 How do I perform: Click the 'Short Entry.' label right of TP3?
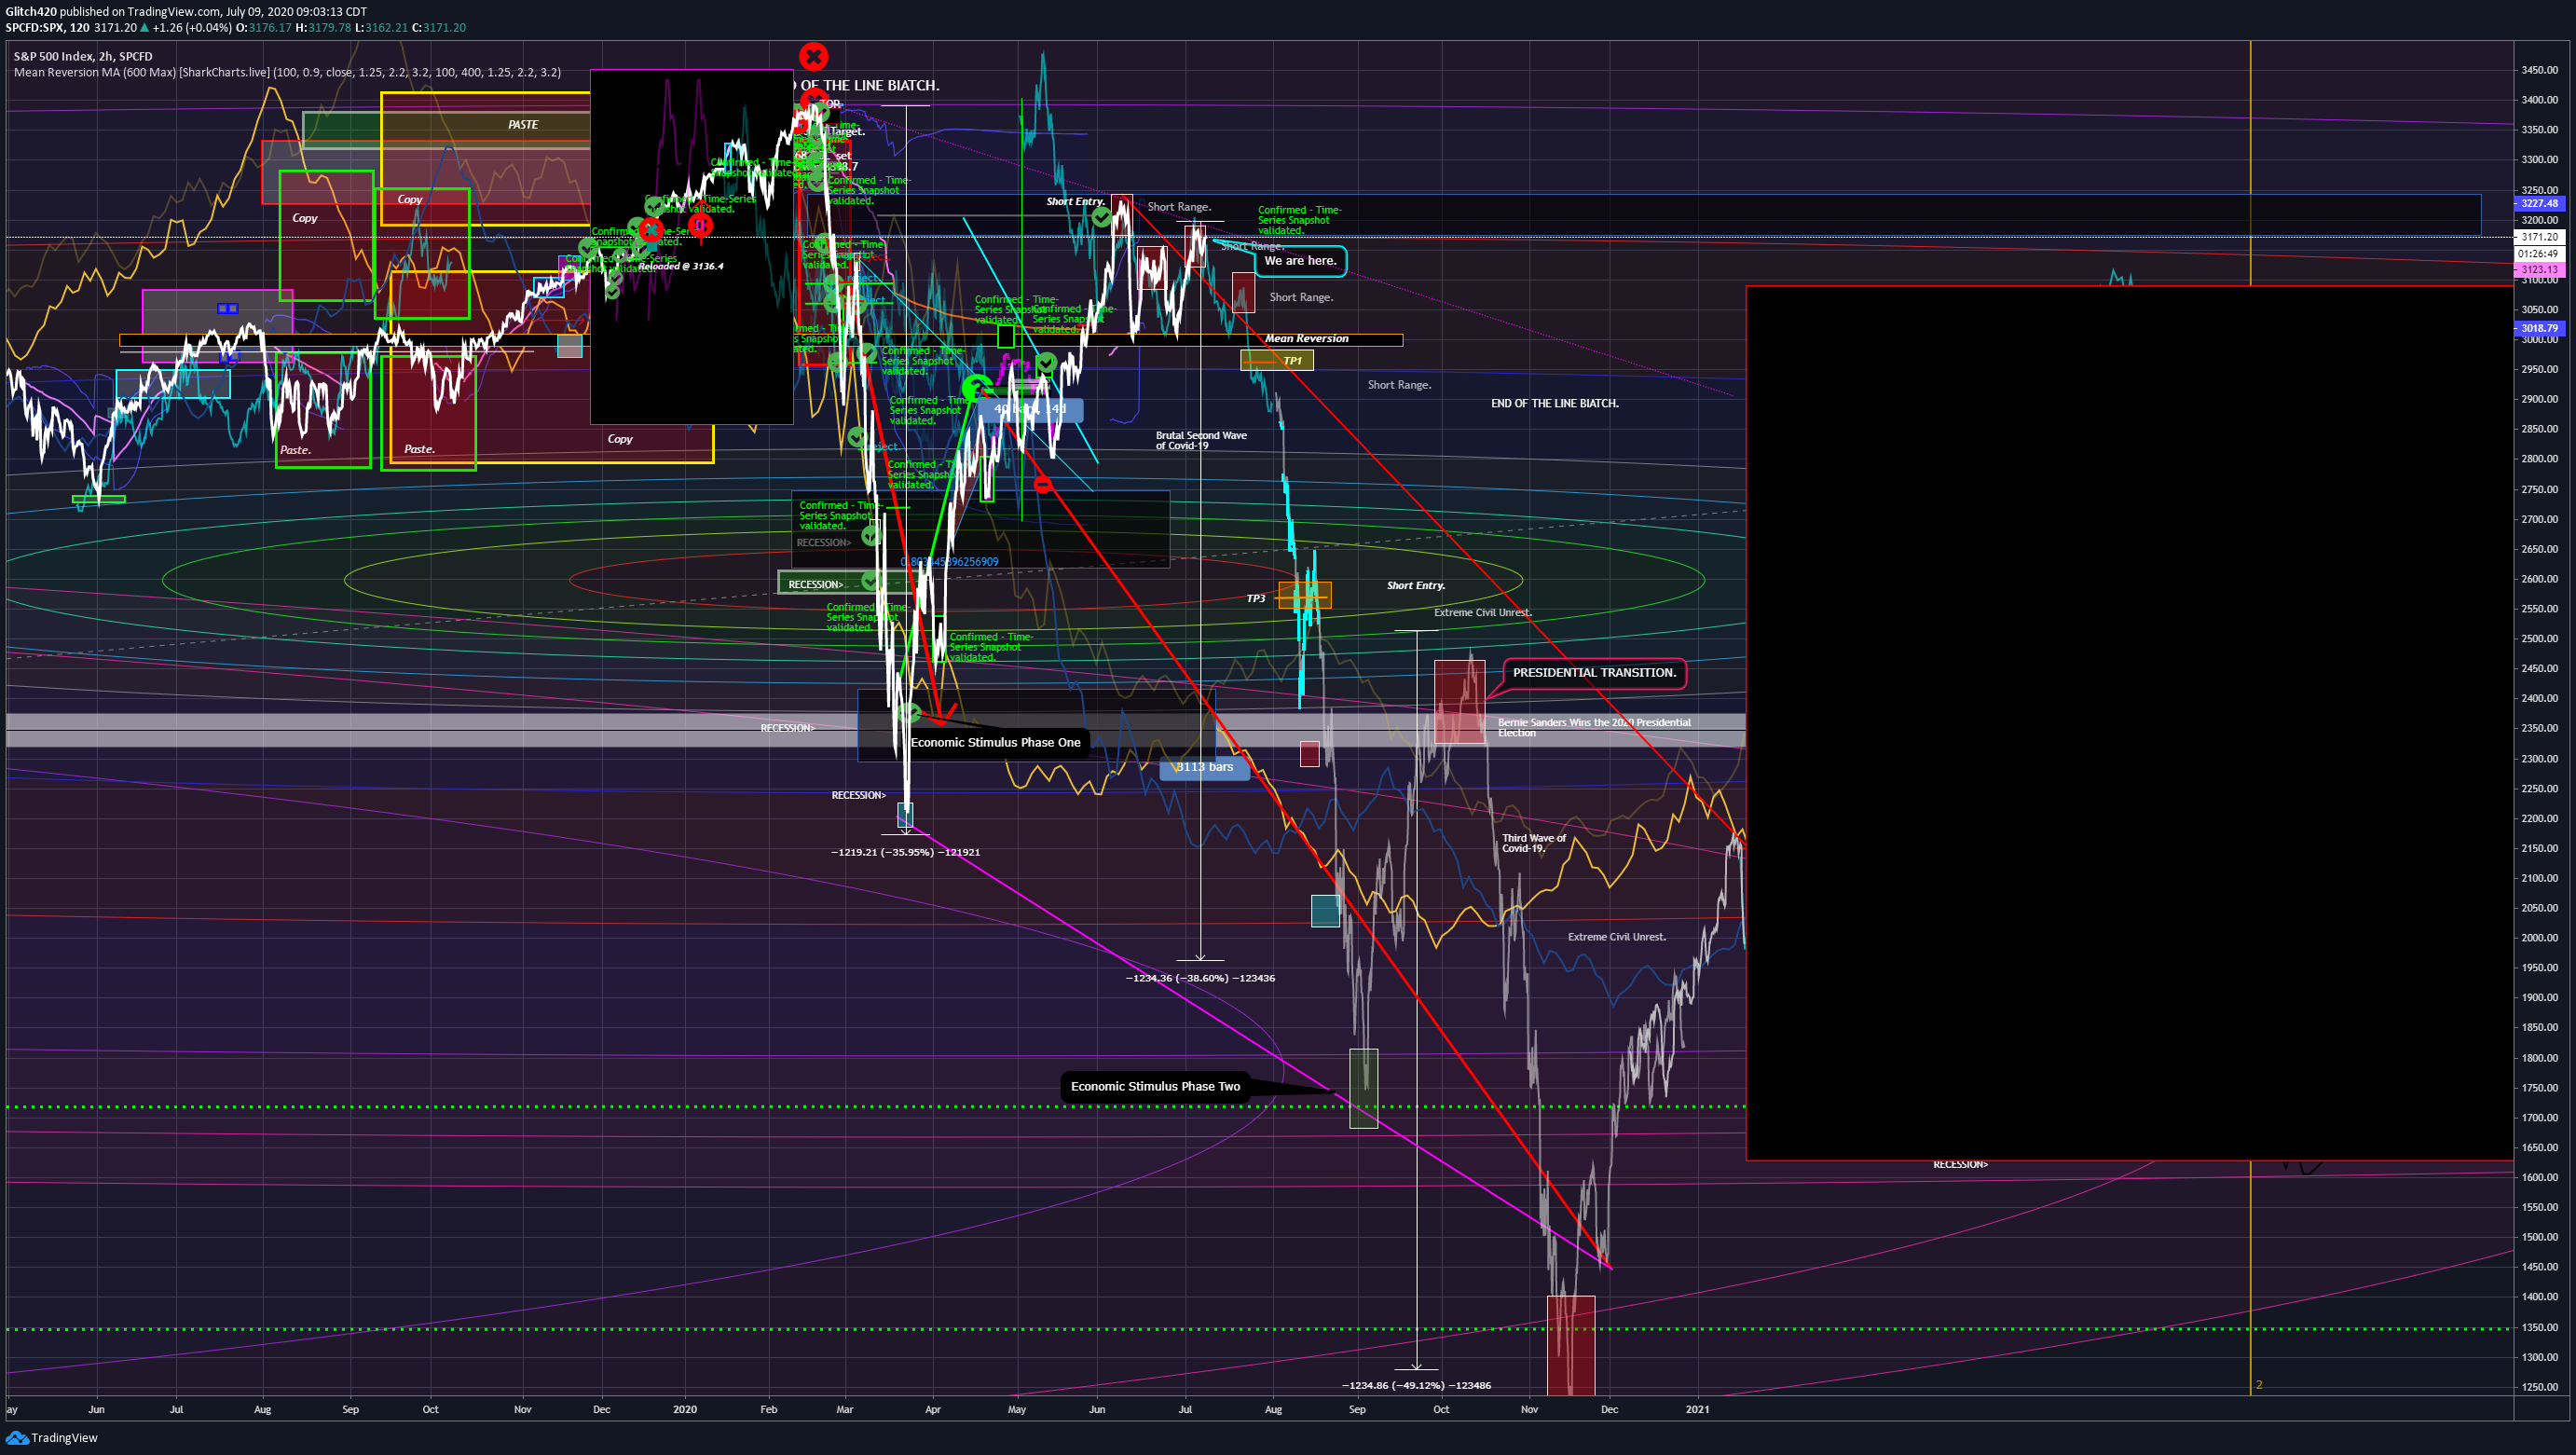point(1415,586)
